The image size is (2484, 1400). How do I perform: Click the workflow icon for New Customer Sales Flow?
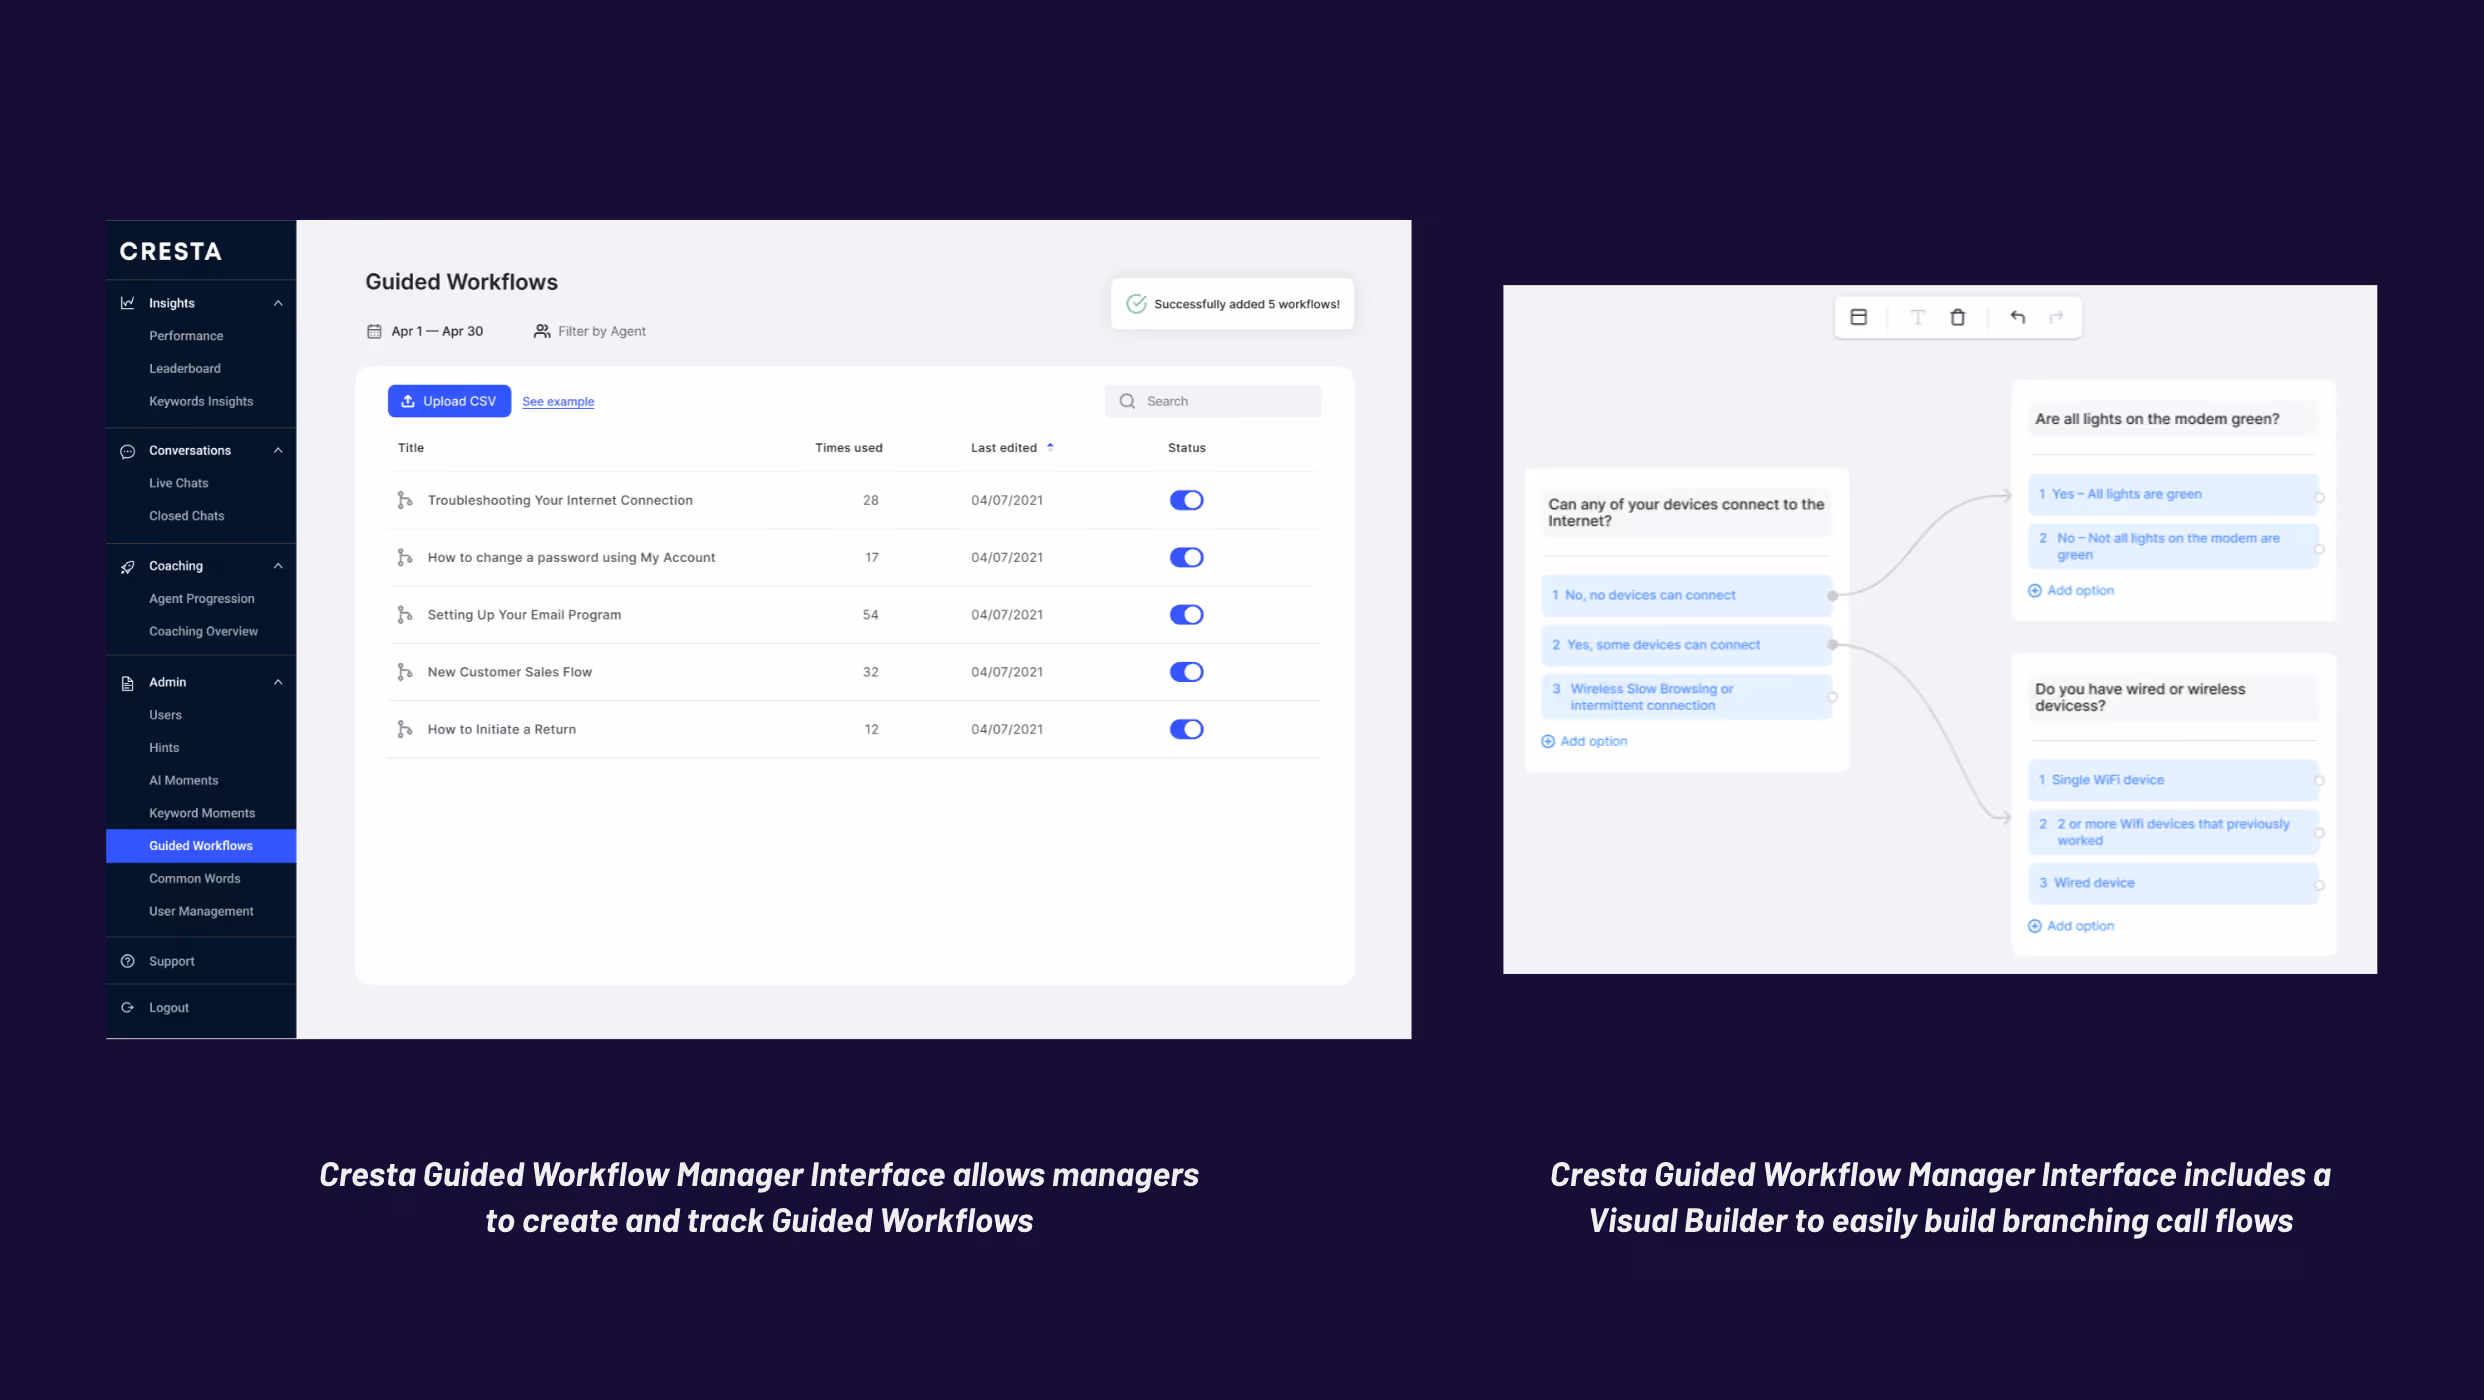point(405,672)
